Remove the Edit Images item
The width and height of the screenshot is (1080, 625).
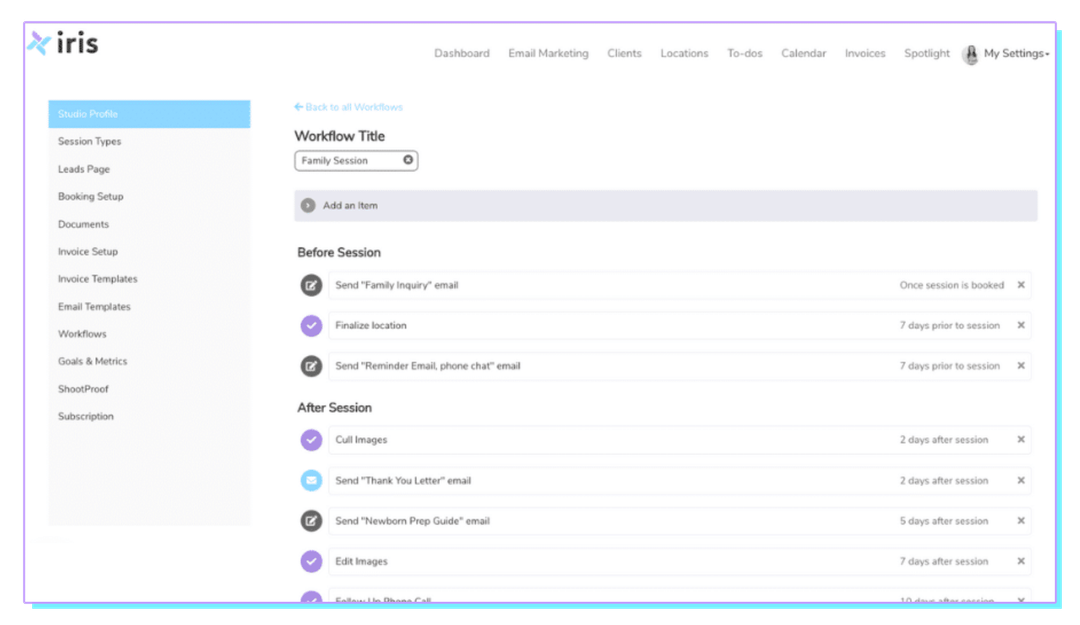click(1021, 562)
